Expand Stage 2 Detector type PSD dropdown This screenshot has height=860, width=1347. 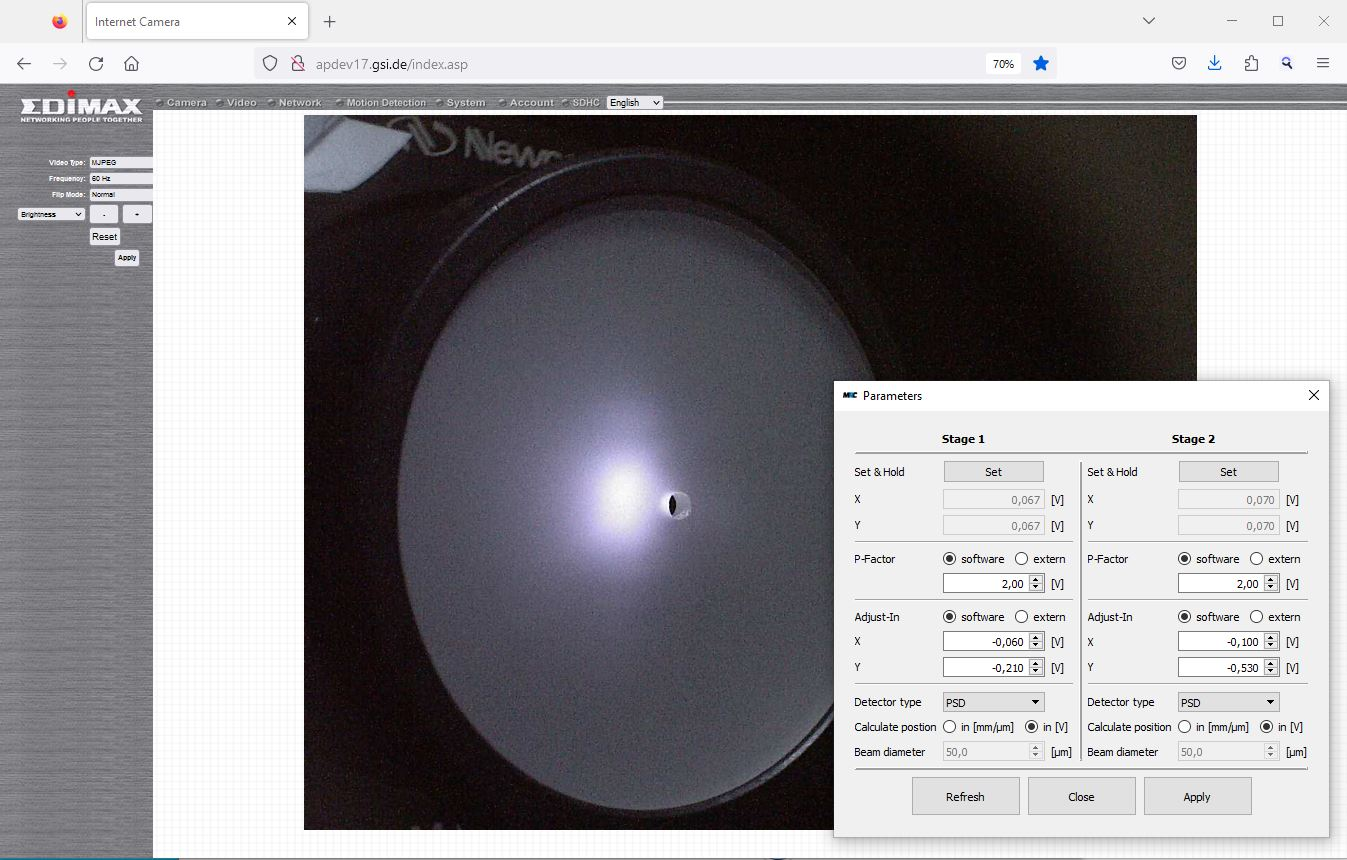[x=1228, y=702]
